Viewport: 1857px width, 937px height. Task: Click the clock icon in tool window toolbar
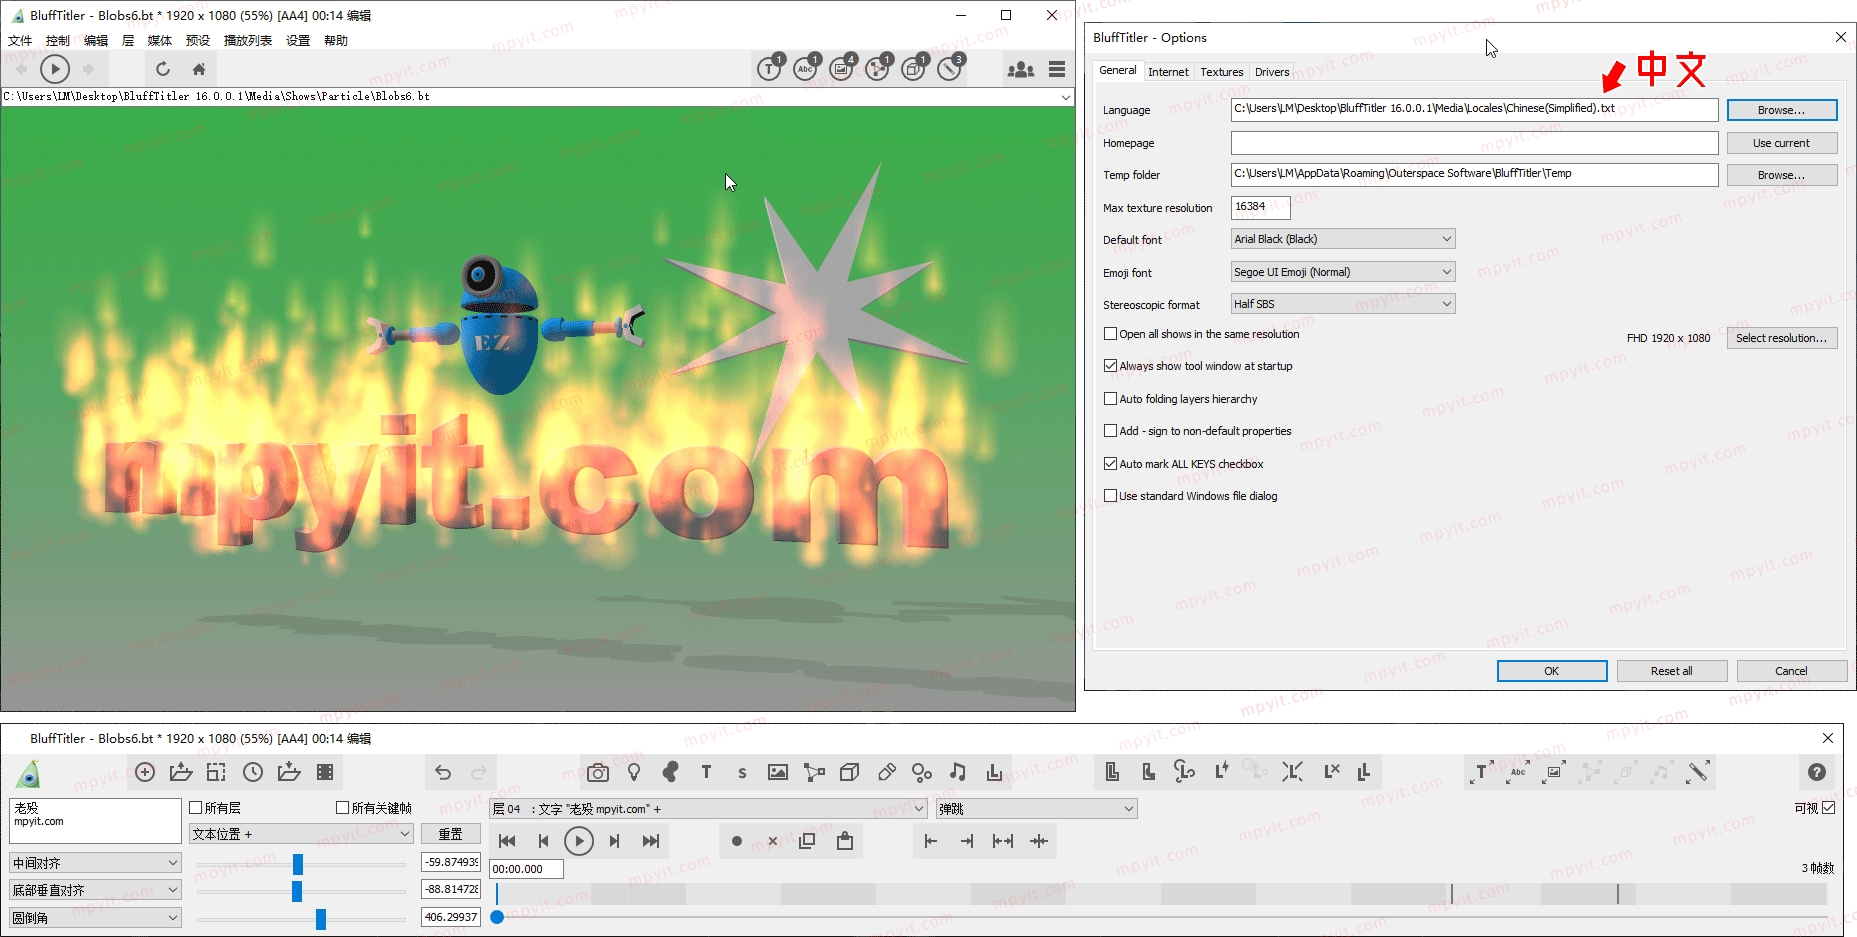[x=253, y=772]
